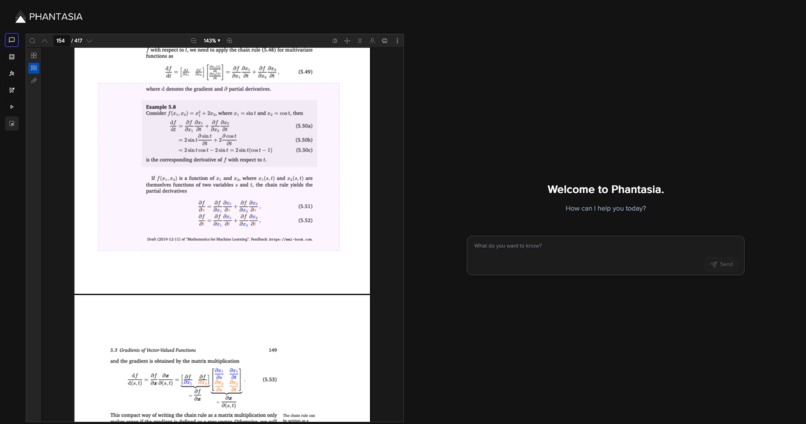This screenshot has height=424, width=806.
Task: Click the page number '149' in PDF
Action: click(273, 350)
